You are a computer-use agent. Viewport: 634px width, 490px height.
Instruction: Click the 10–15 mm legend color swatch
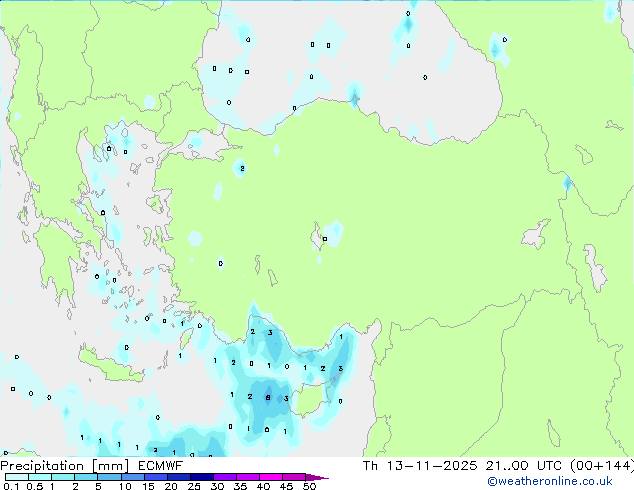[133, 477]
